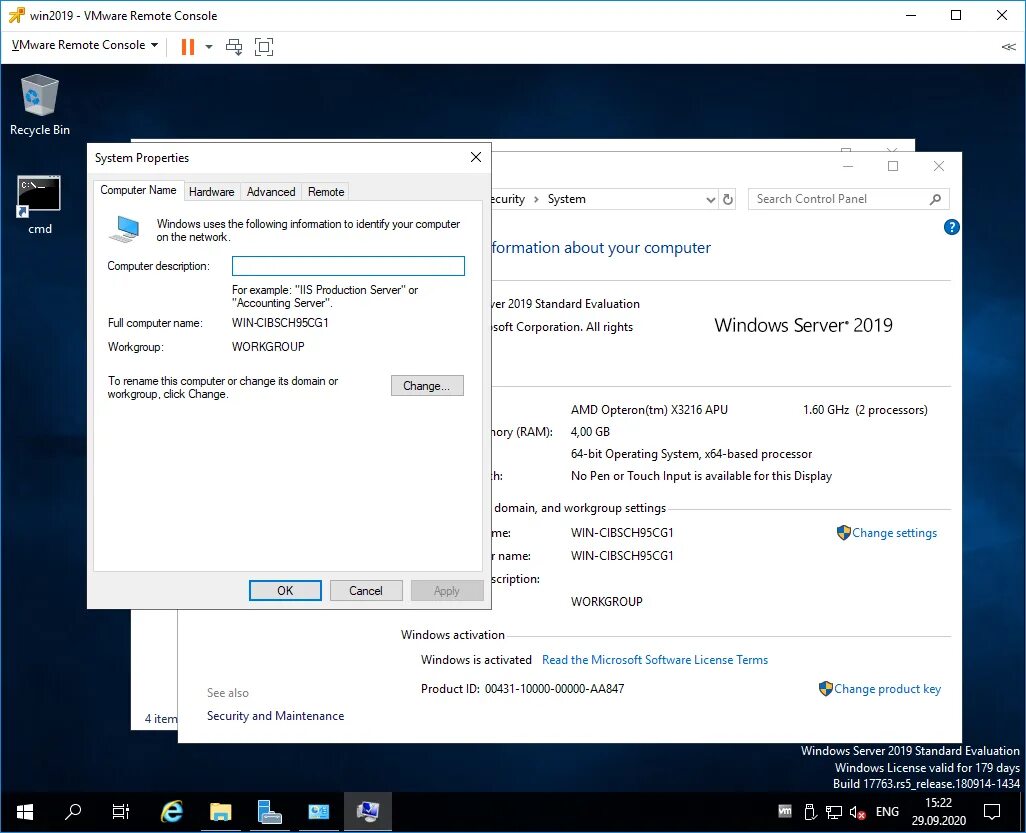Click the Change button to rename computer

pyautogui.click(x=427, y=385)
